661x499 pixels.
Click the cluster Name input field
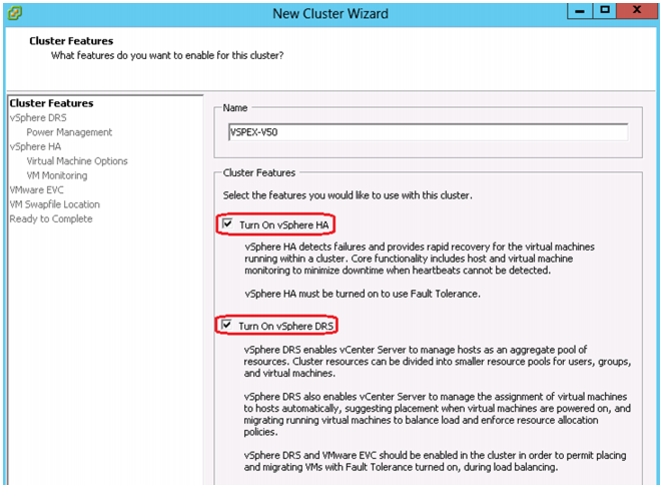pyautogui.click(x=428, y=132)
